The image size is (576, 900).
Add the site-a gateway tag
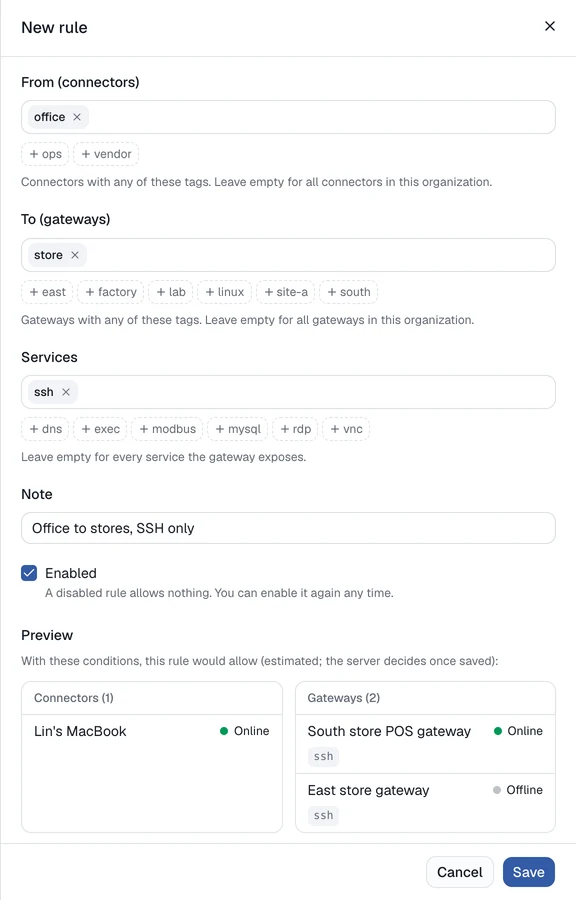pos(286,292)
